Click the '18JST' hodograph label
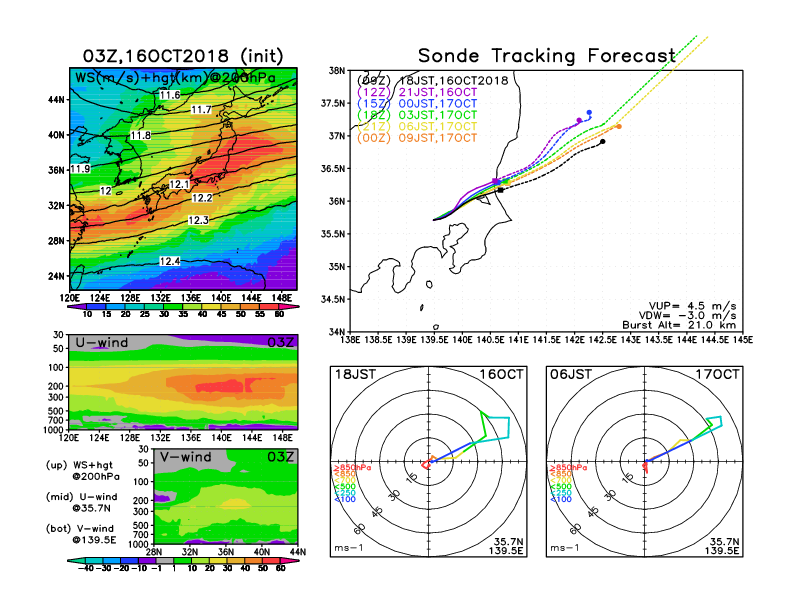Image resolution: width=792 pixels, height=612 pixels. pyautogui.click(x=356, y=374)
